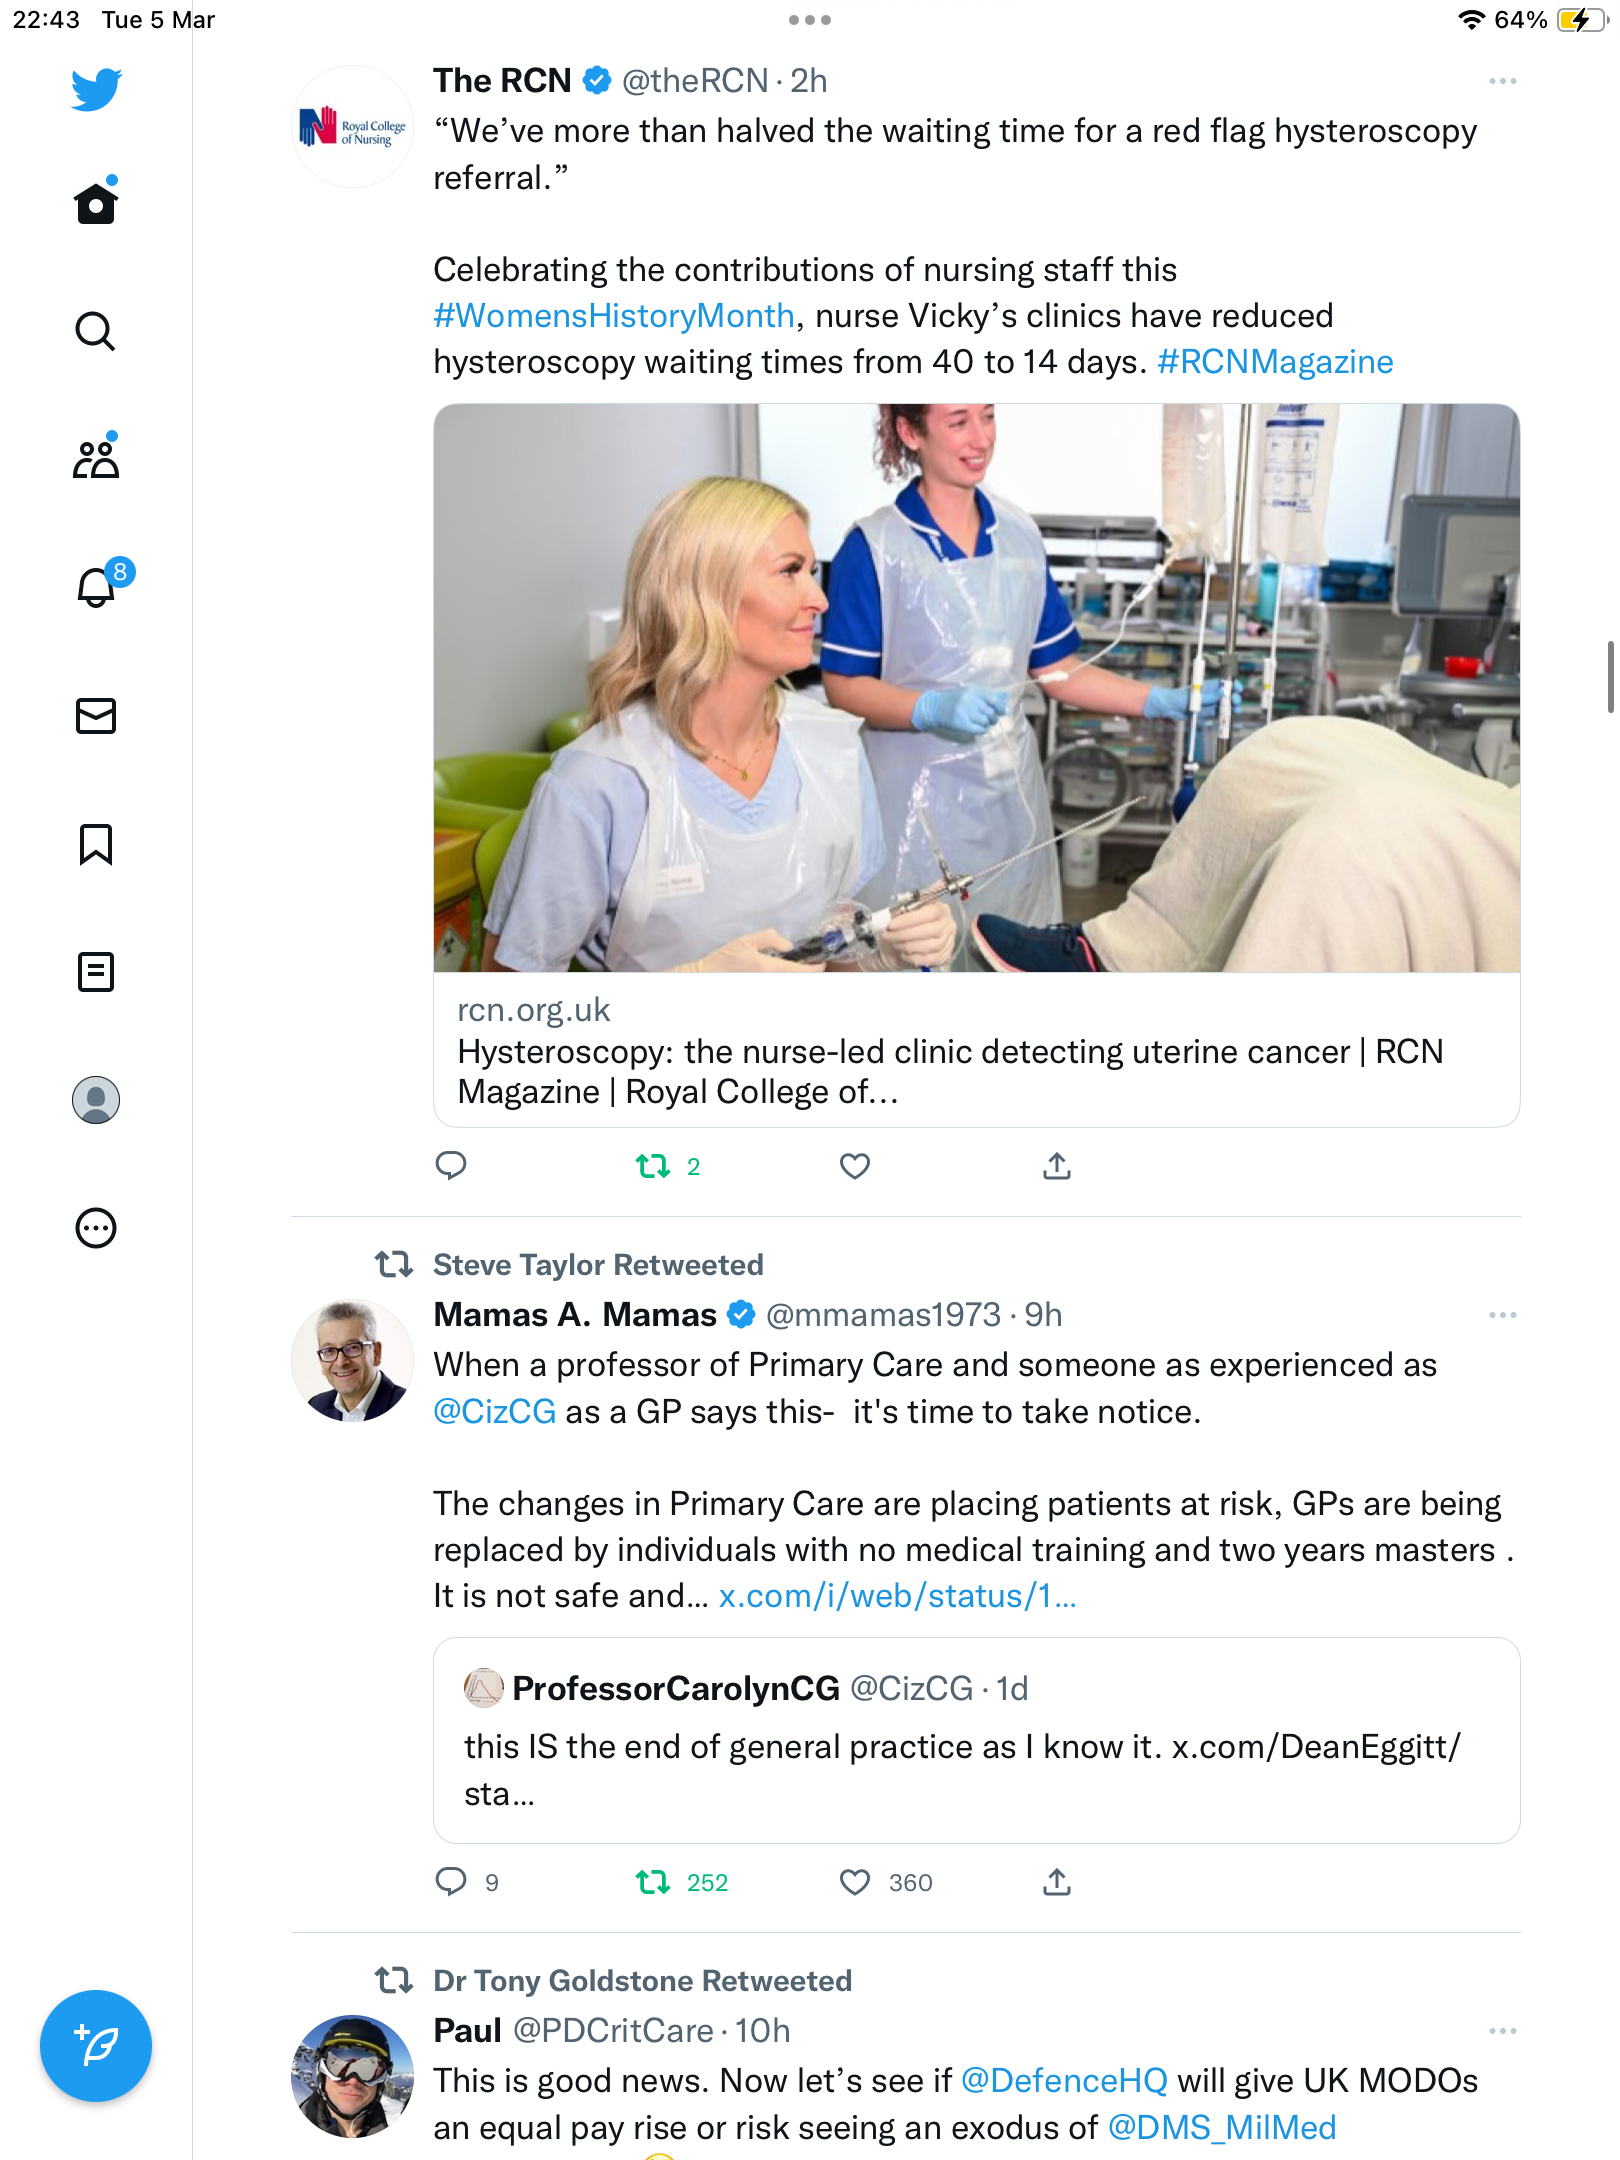Open more options on The RCN tweet

pyautogui.click(x=1502, y=81)
